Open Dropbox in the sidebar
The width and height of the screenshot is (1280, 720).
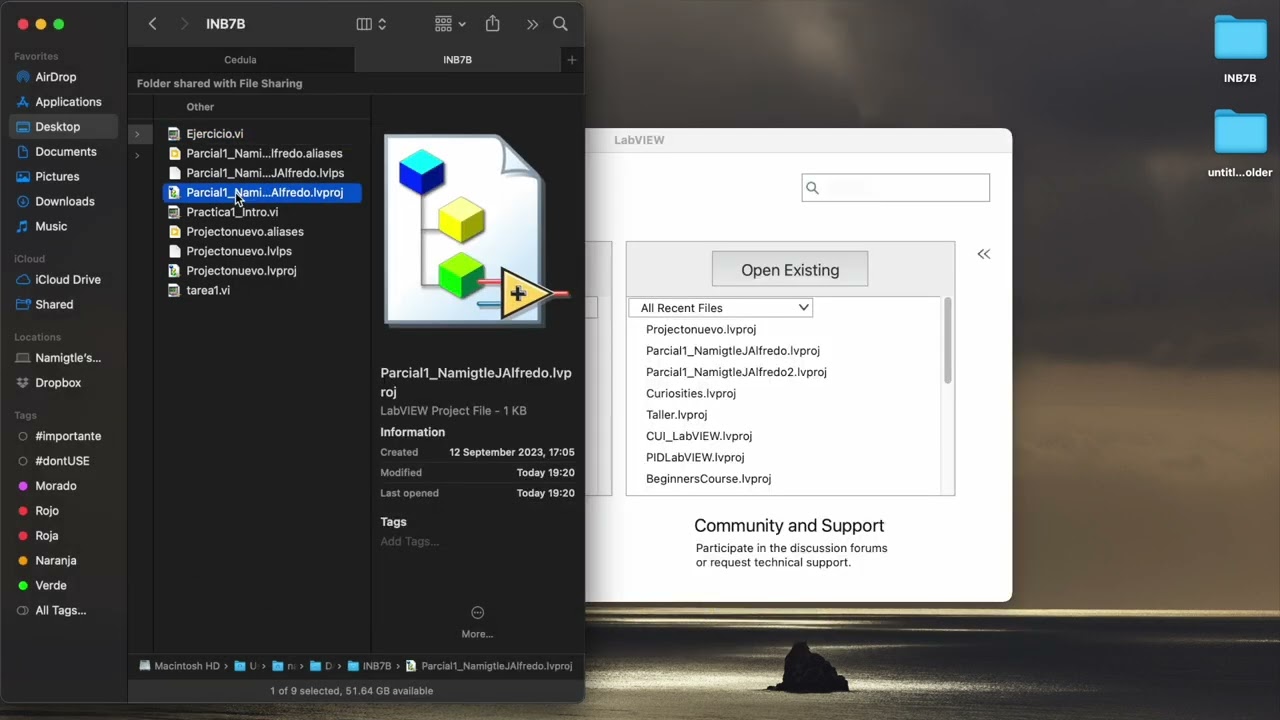[x=58, y=383]
